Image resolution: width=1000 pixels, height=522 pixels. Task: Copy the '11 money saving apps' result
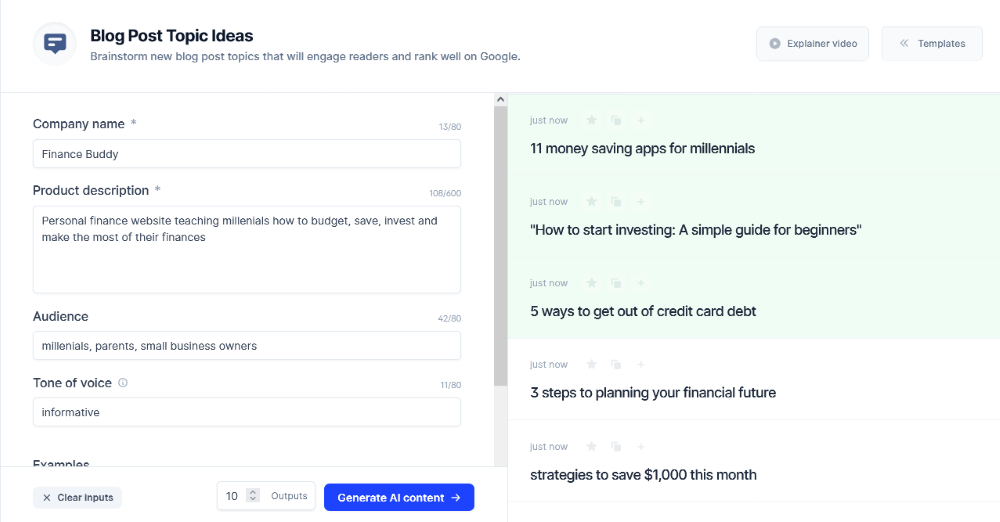(x=616, y=120)
